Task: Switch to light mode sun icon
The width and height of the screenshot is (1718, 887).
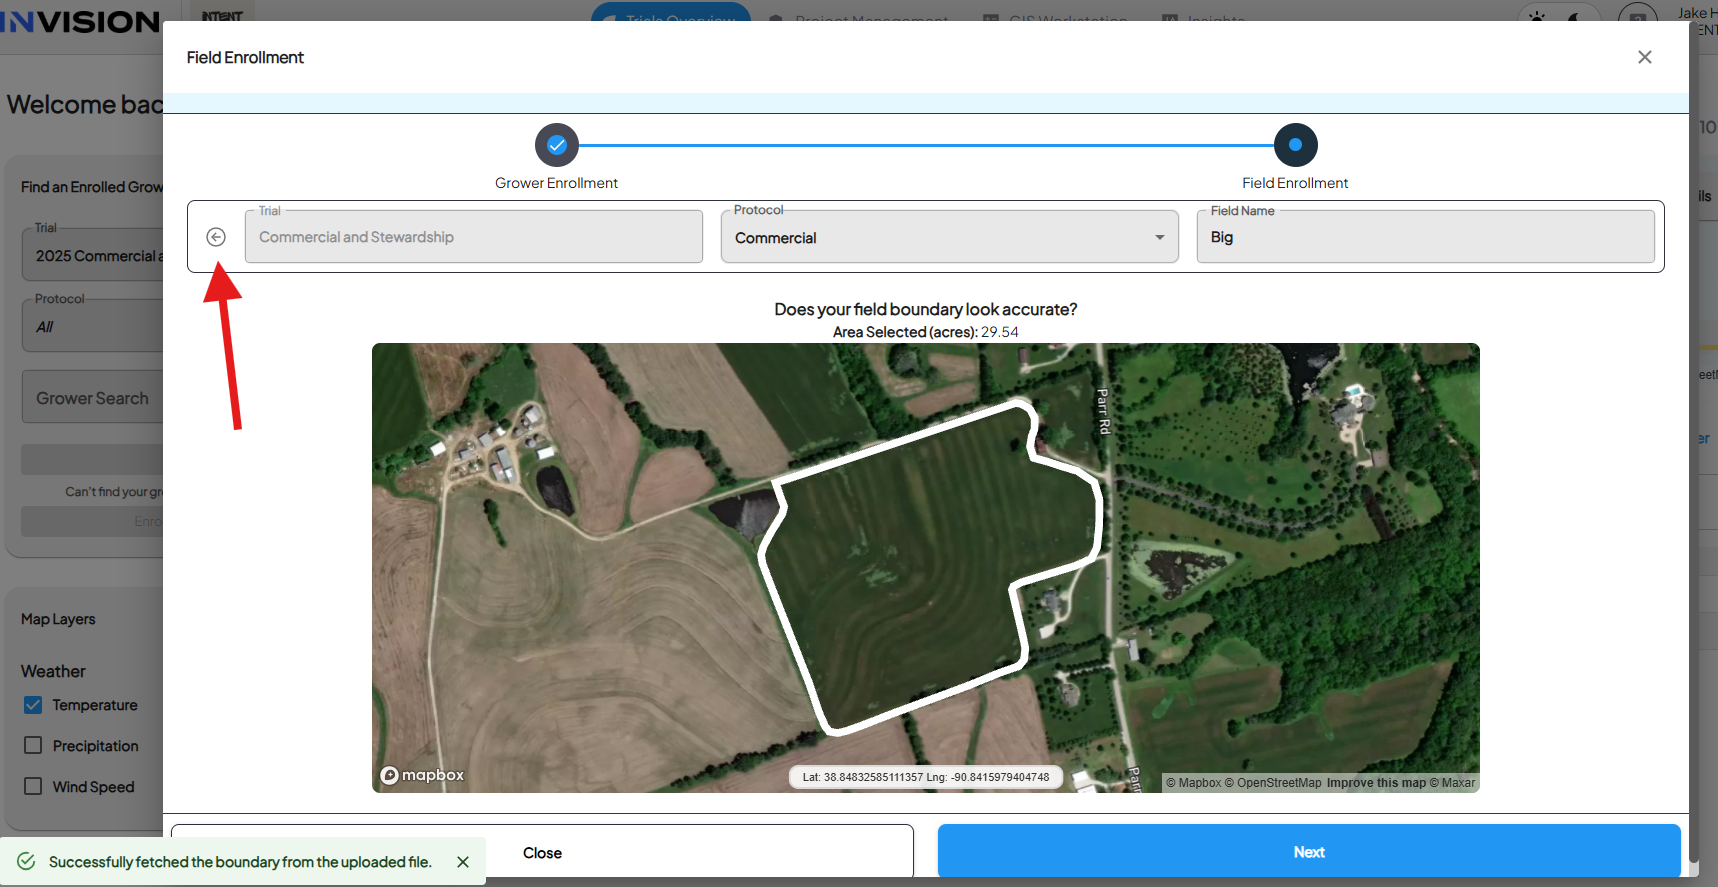Action: [x=1537, y=17]
